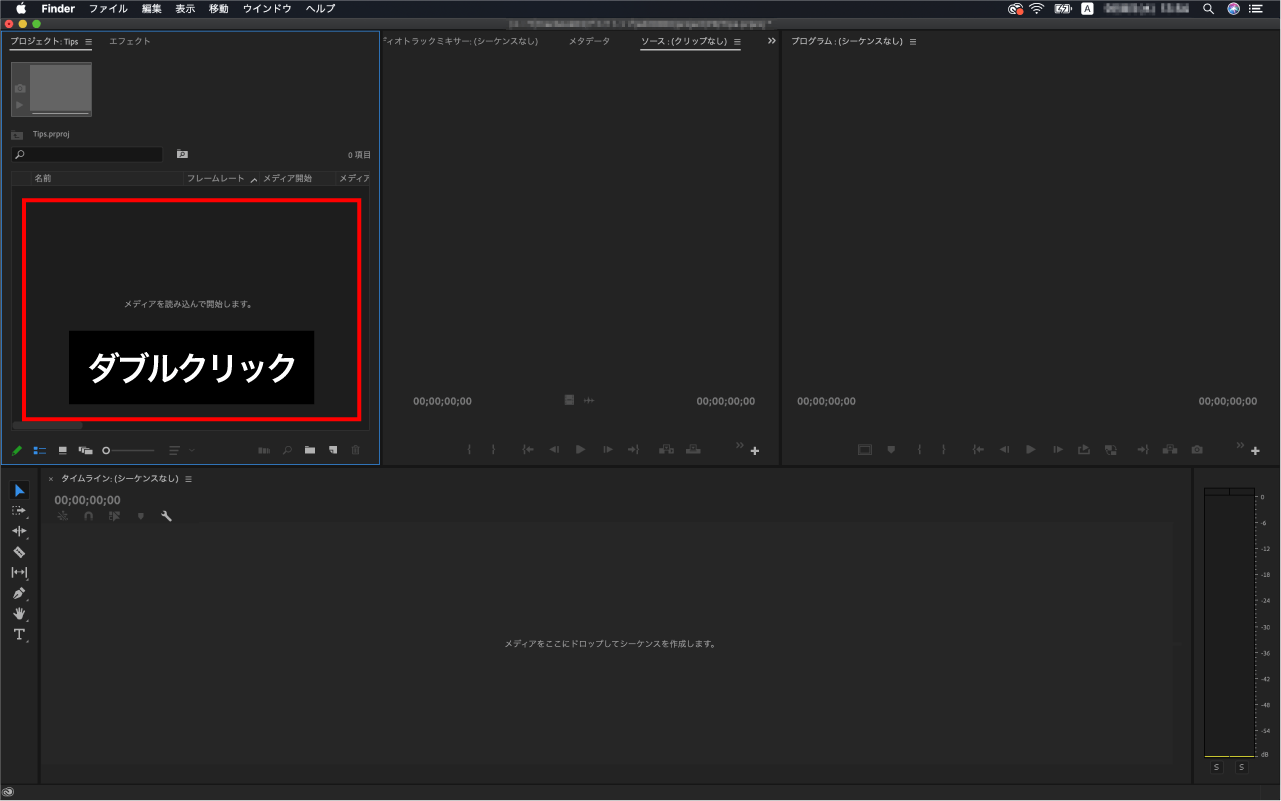Toggle nest sequence insert mode icon
Viewport: 1281px width, 801px height.
[63, 516]
